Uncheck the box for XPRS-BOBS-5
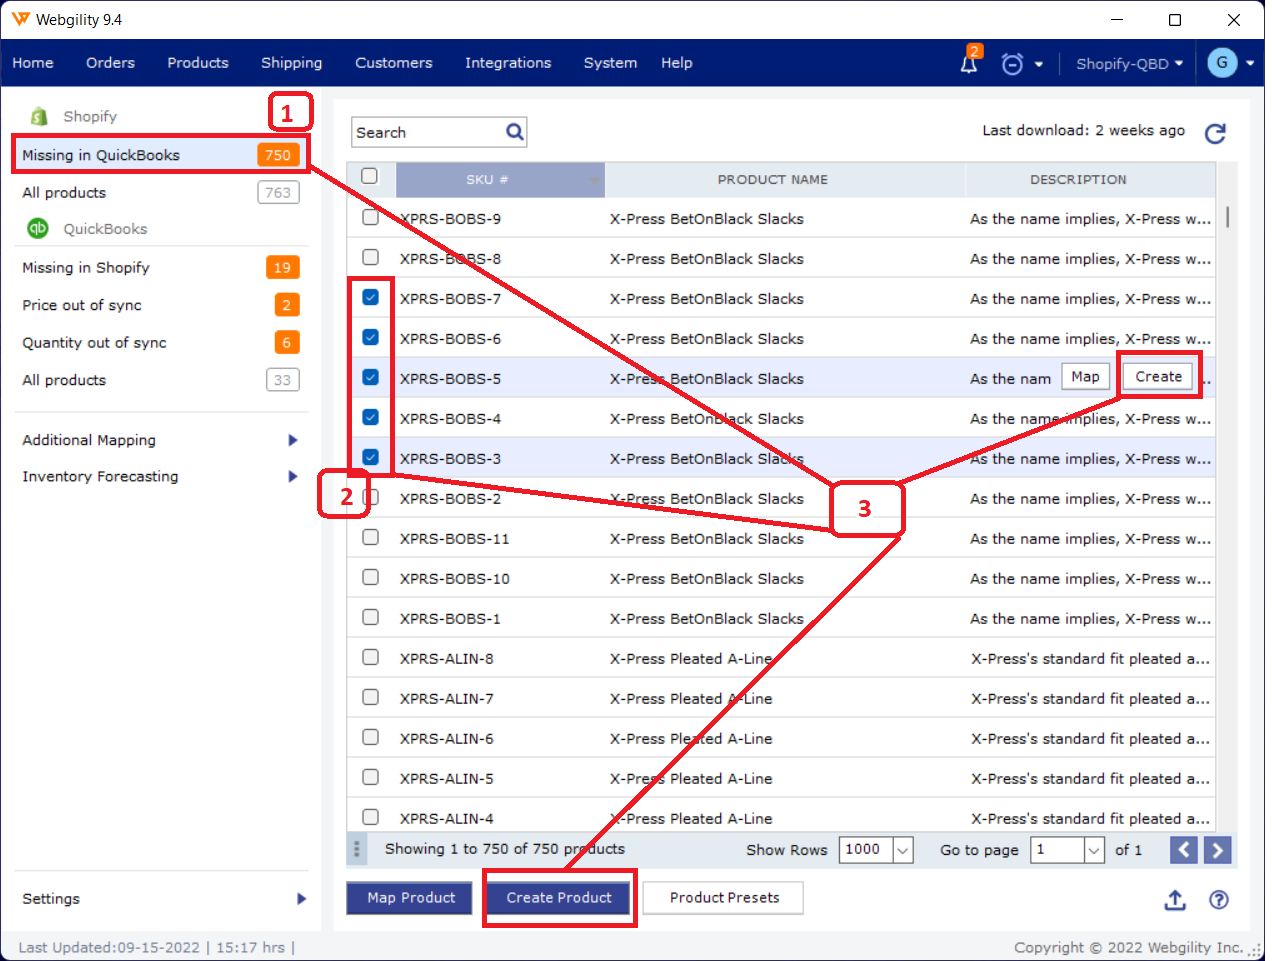This screenshot has width=1272, height=961. (370, 377)
